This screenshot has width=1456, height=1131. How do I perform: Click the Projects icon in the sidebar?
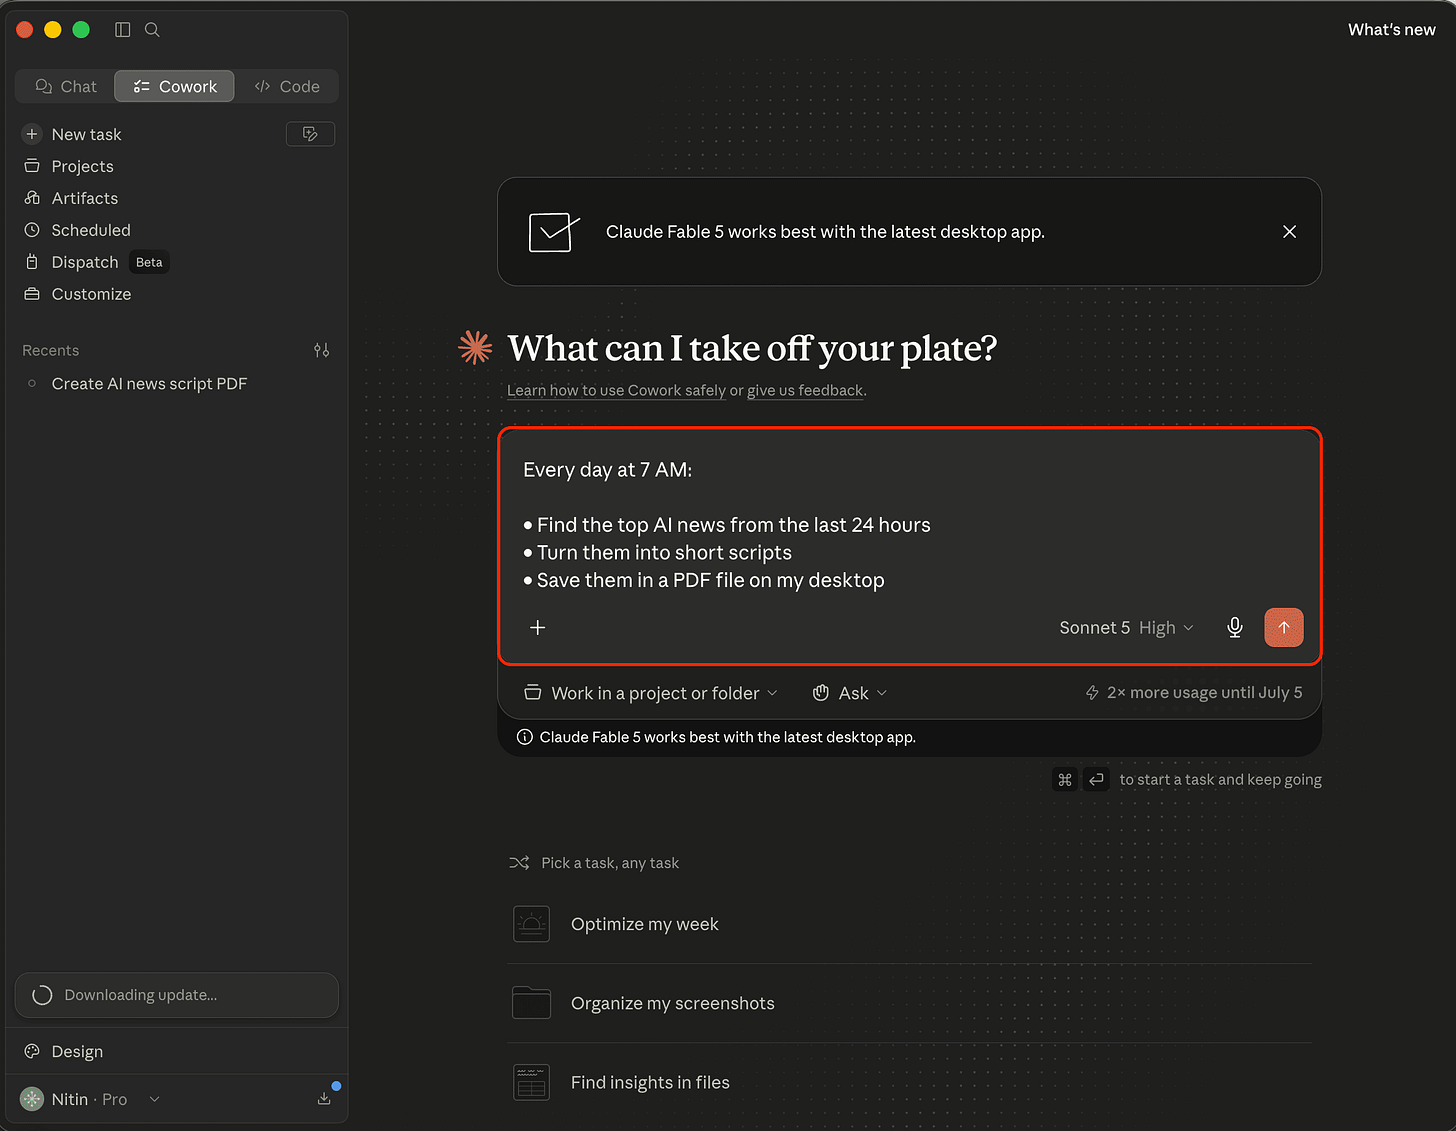[x=32, y=166]
